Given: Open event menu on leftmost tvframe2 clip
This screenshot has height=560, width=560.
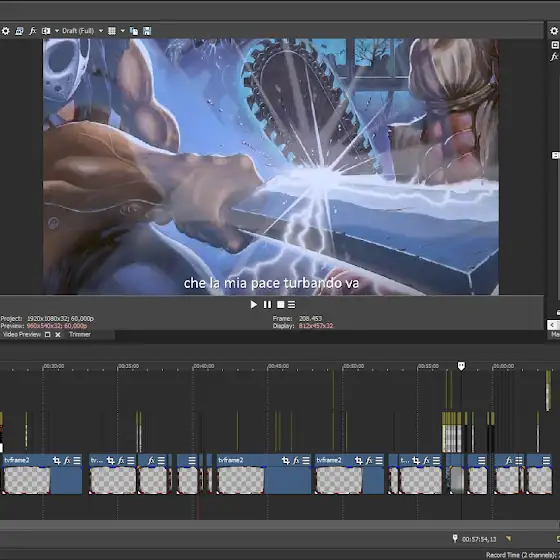Looking at the screenshot, I should click(77, 461).
